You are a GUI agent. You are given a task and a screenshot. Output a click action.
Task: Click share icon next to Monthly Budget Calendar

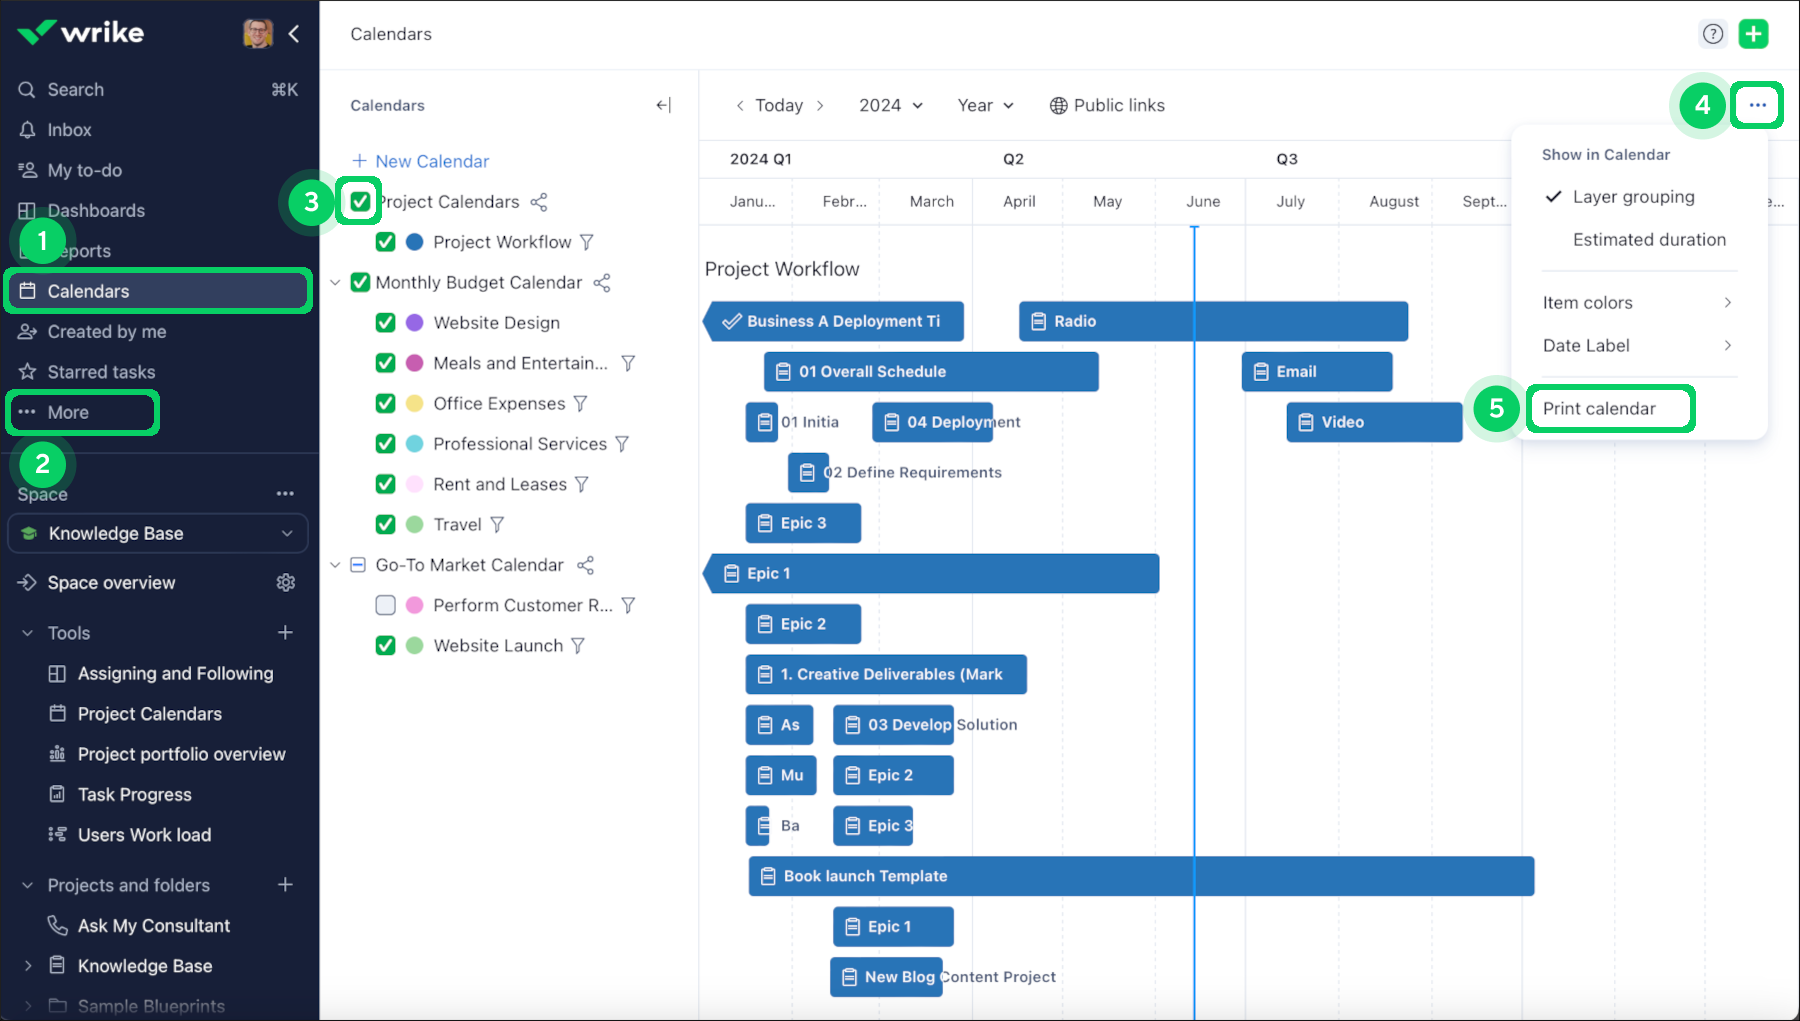coord(602,283)
